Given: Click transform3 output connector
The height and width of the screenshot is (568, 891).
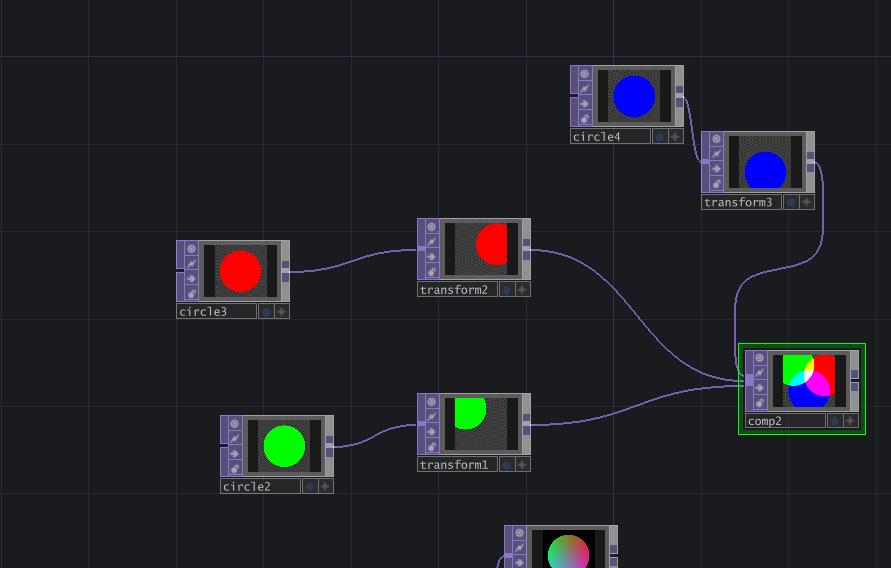Looking at the screenshot, I should pos(810,162).
